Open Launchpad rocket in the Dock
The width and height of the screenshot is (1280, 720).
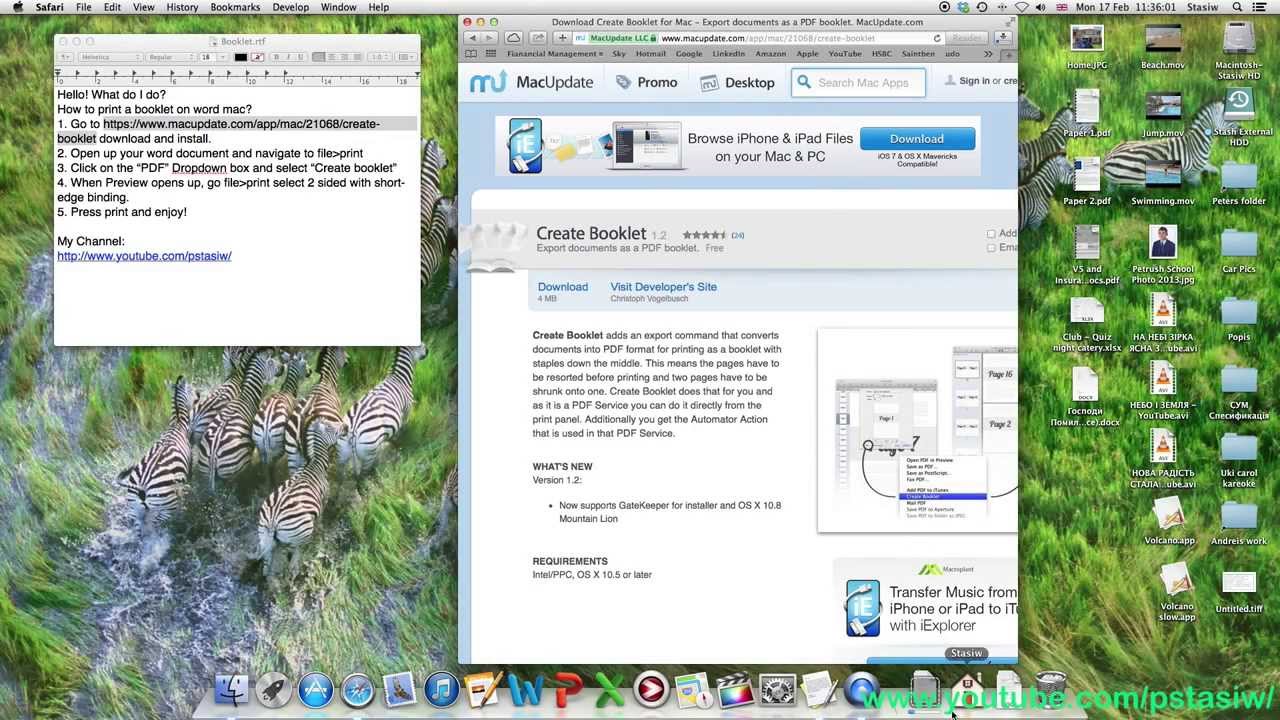(x=274, y=690)
